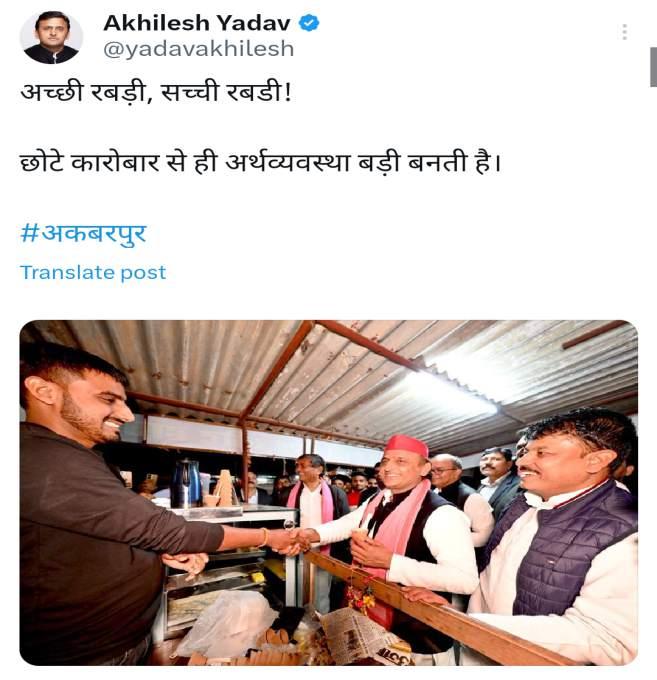Image resolution: width=657 pixels, height=680 pixels.
Task: Click the first line of the post about रबड़ी
Action: coord(157,93)
